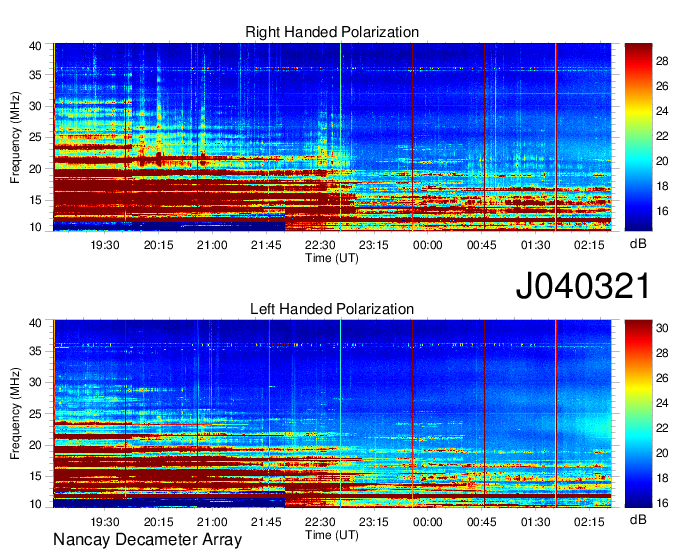
Task: Click the 30 MHz tick of Left Handed plot
Action: 35,382
